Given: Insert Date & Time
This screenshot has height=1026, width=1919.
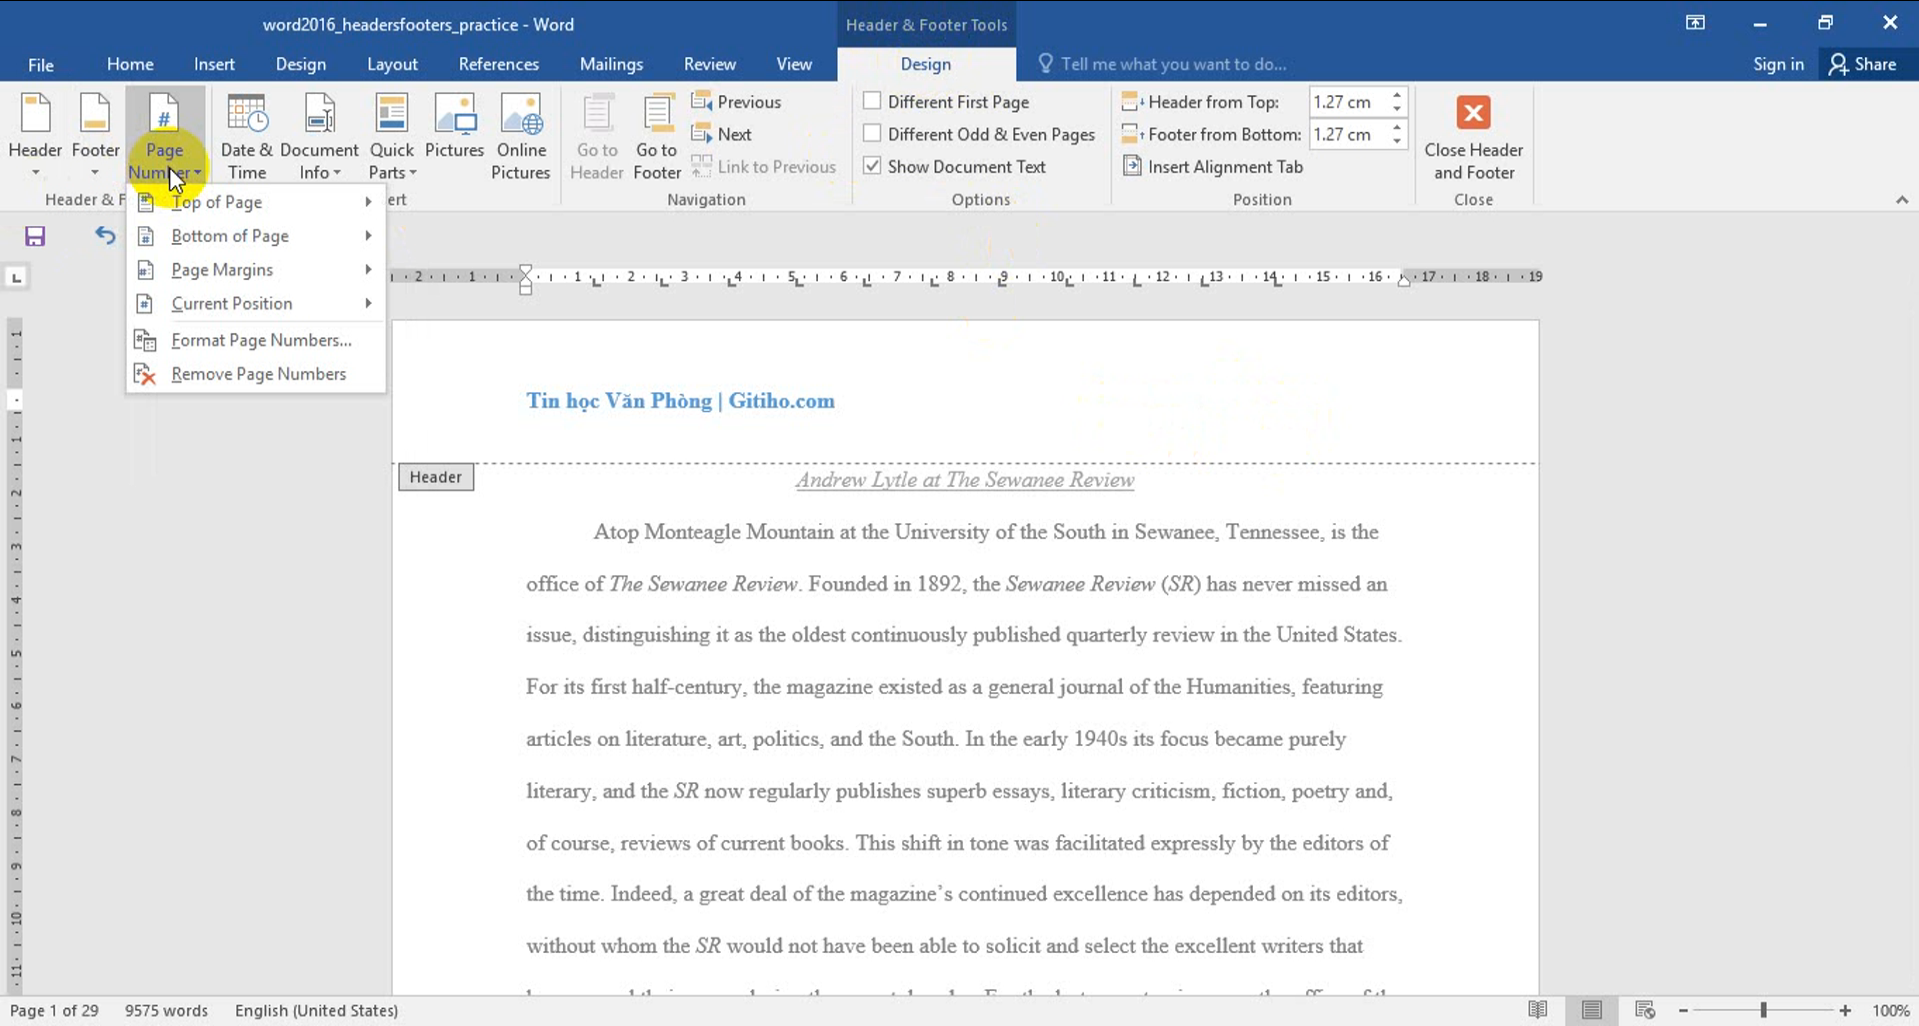Looking at the screenshot, I should [246, 135].
